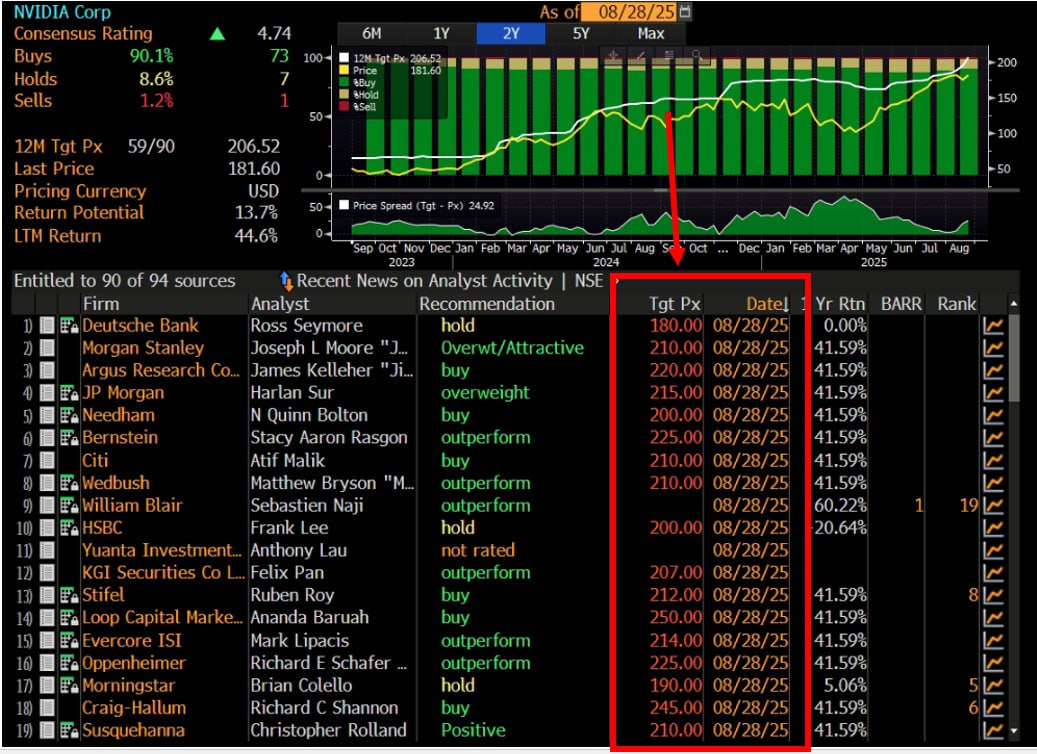Sort table by Analyst column header

pos(280,304)
